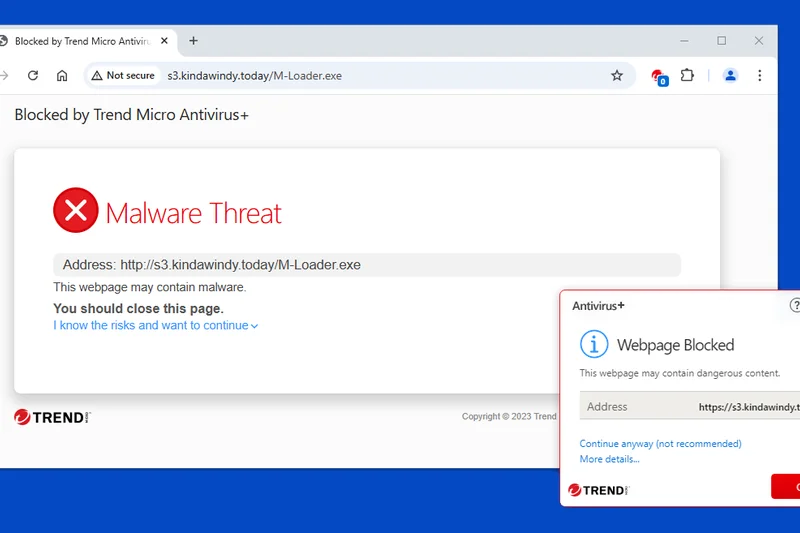Open the three-dot browser menu
This screenshot has height=533, width=800.
760,75
